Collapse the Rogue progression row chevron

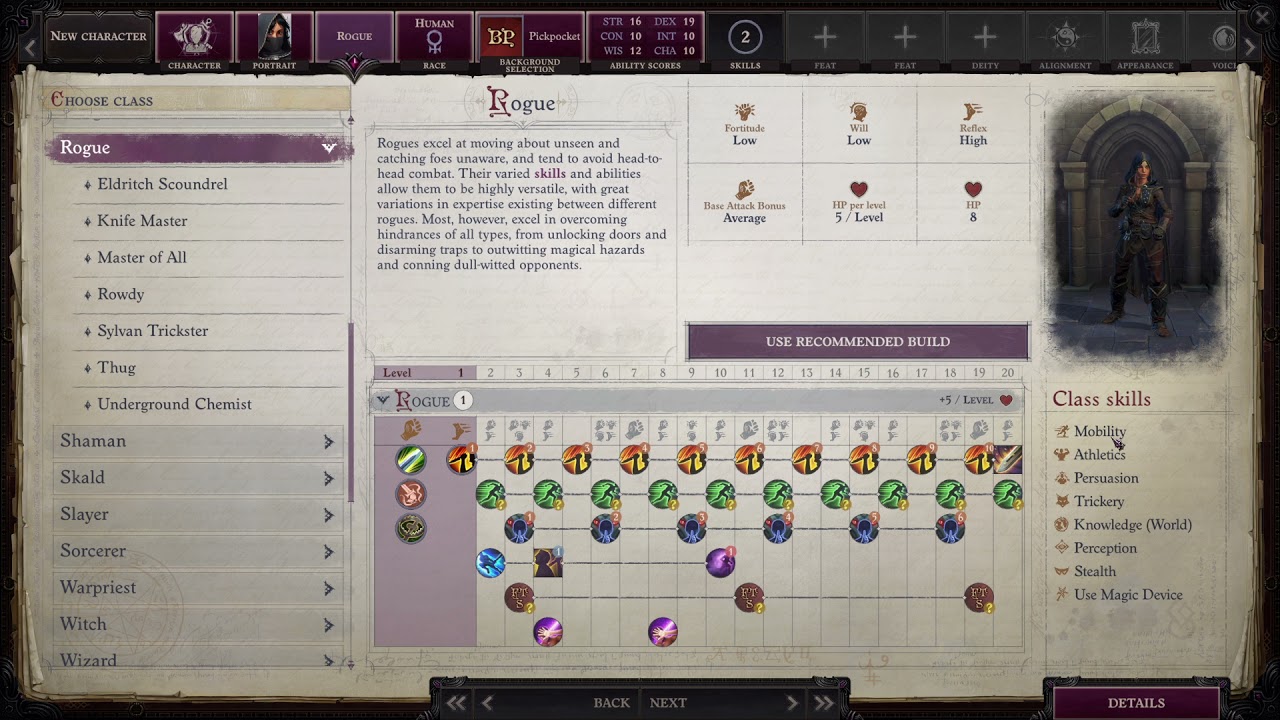pyautogui.click(x=383, y=401)
